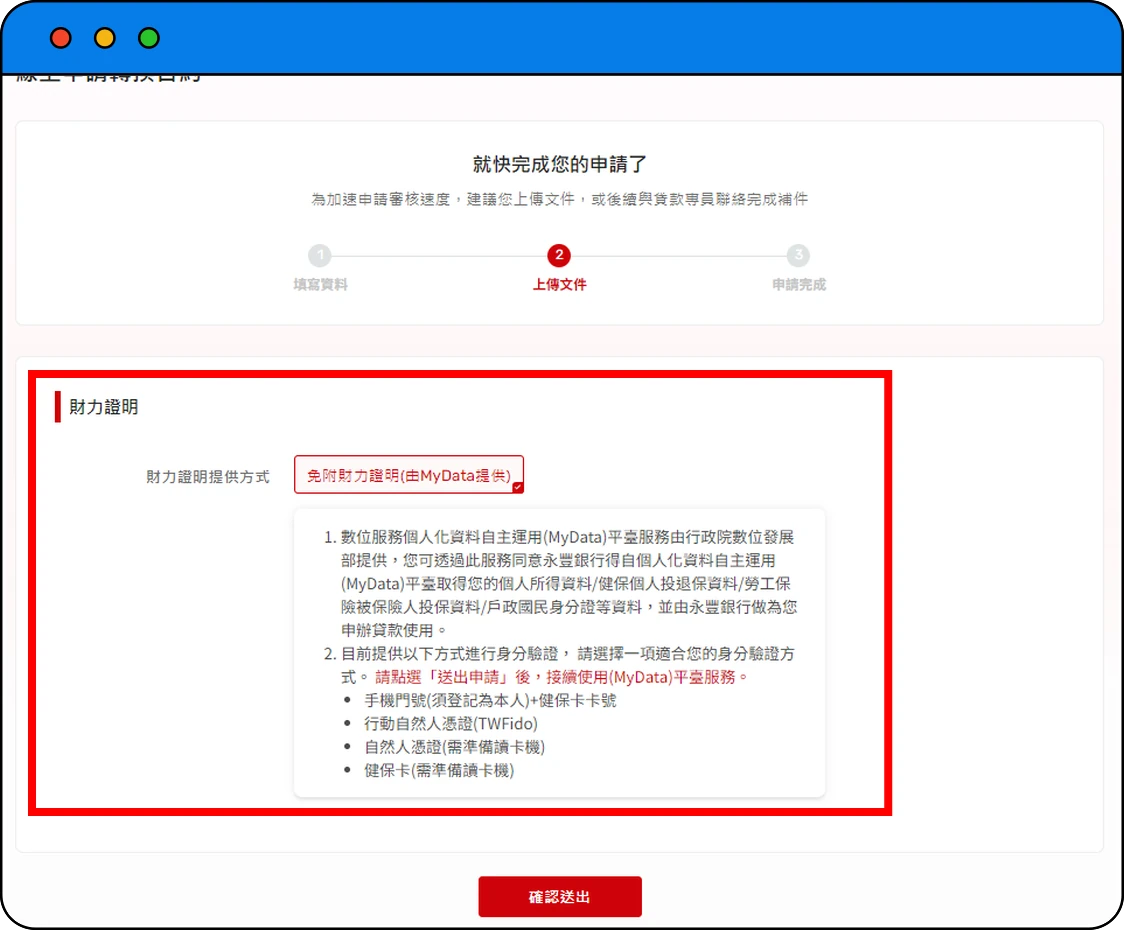Select 免附財力證明(由MyData提供) option

click(409, 475)
